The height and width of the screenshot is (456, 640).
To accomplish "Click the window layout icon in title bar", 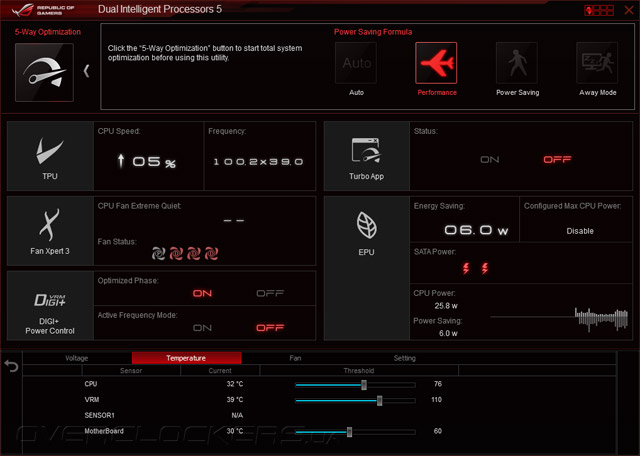I will coord(599,10).
